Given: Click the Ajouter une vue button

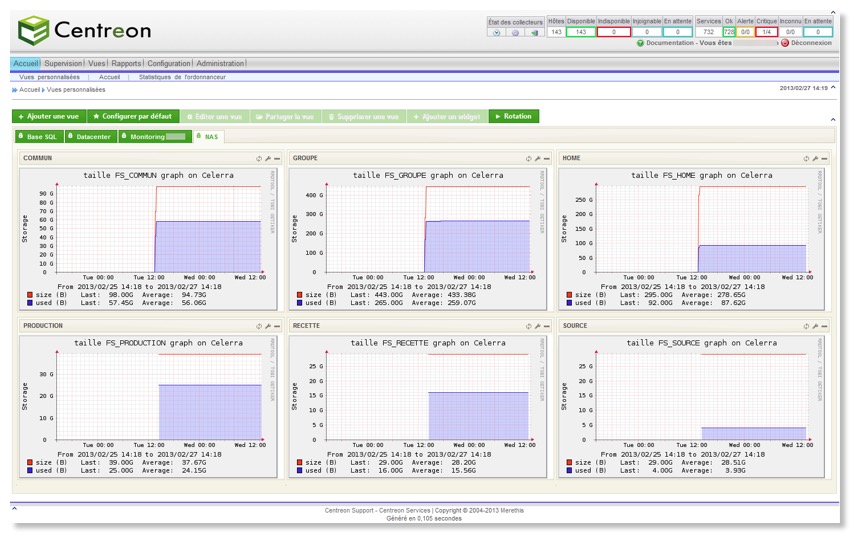Looking at the screenshot, I should (49, 116).
